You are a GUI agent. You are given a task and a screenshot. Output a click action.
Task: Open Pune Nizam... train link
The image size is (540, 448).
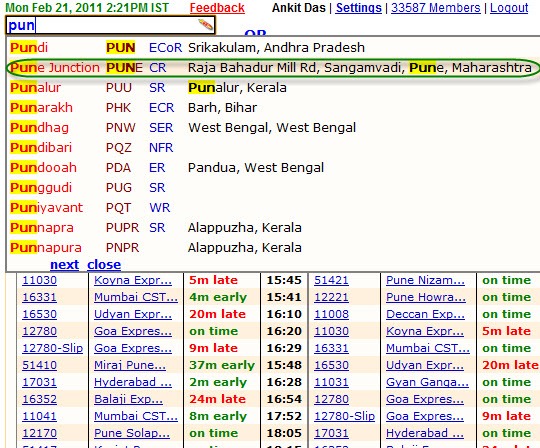coord(425,280)
